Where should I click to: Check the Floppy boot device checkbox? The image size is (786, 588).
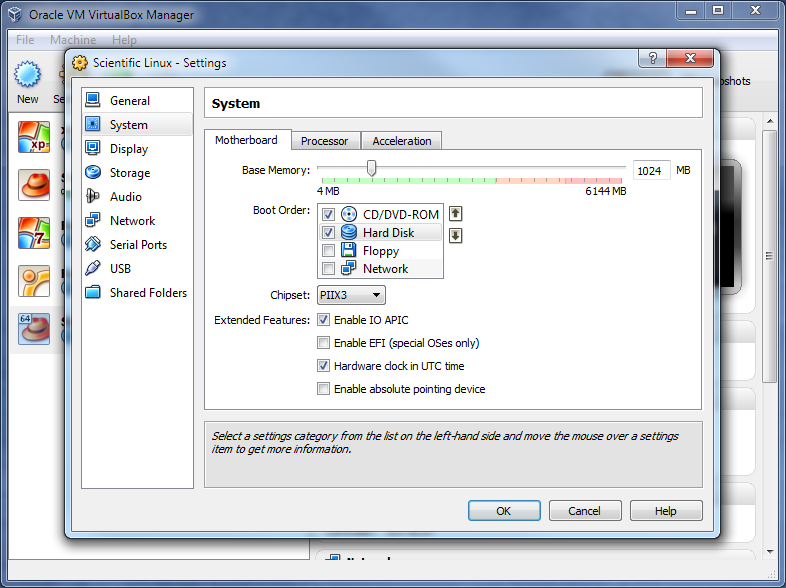(x=328, y=251)
